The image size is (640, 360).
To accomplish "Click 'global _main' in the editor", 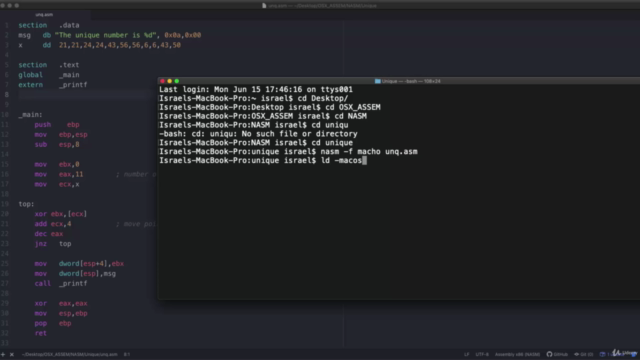I will pyautogui.click(x=49, y=75).
